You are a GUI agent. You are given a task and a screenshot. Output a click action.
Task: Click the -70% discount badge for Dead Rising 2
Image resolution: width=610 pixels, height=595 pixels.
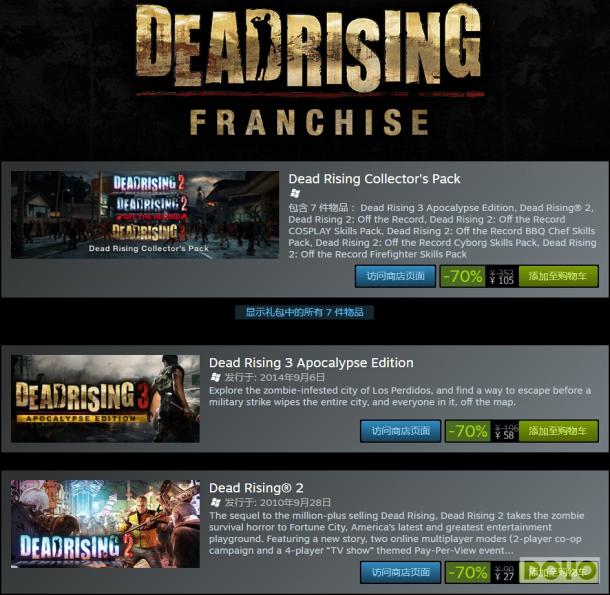click(x=468, y=572)
